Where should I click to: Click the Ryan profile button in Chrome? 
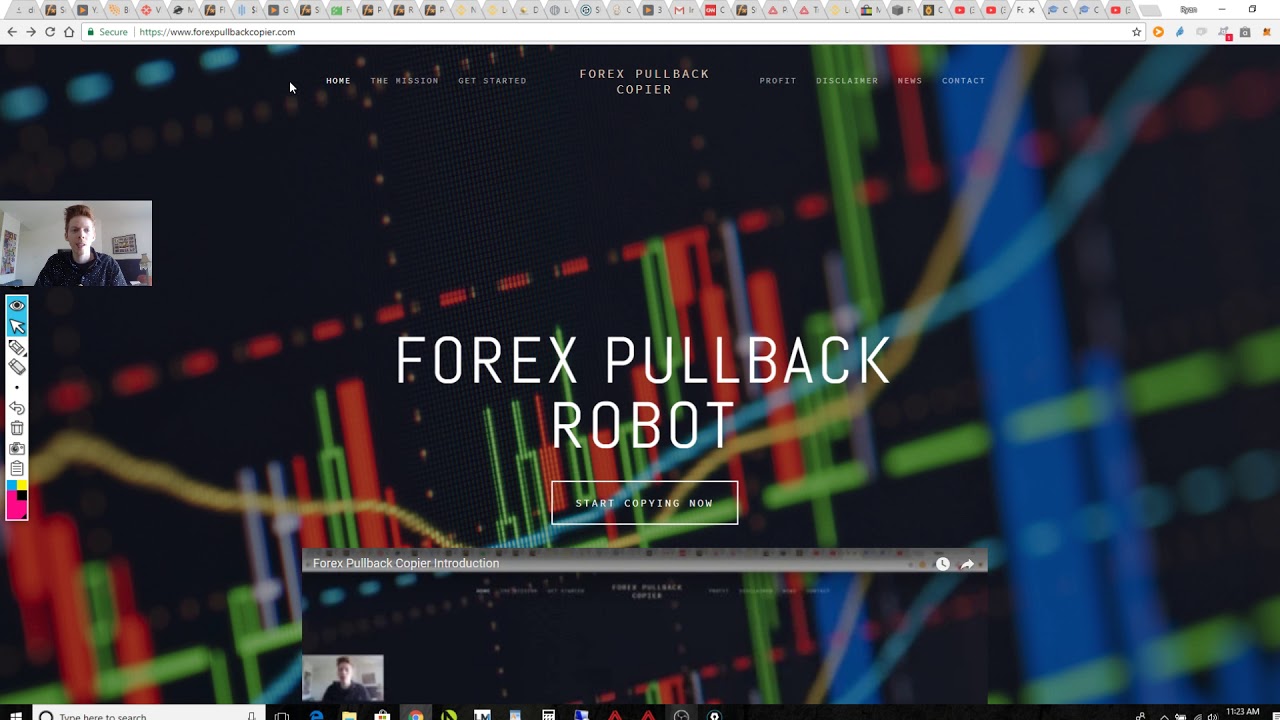click(1188, 10)
